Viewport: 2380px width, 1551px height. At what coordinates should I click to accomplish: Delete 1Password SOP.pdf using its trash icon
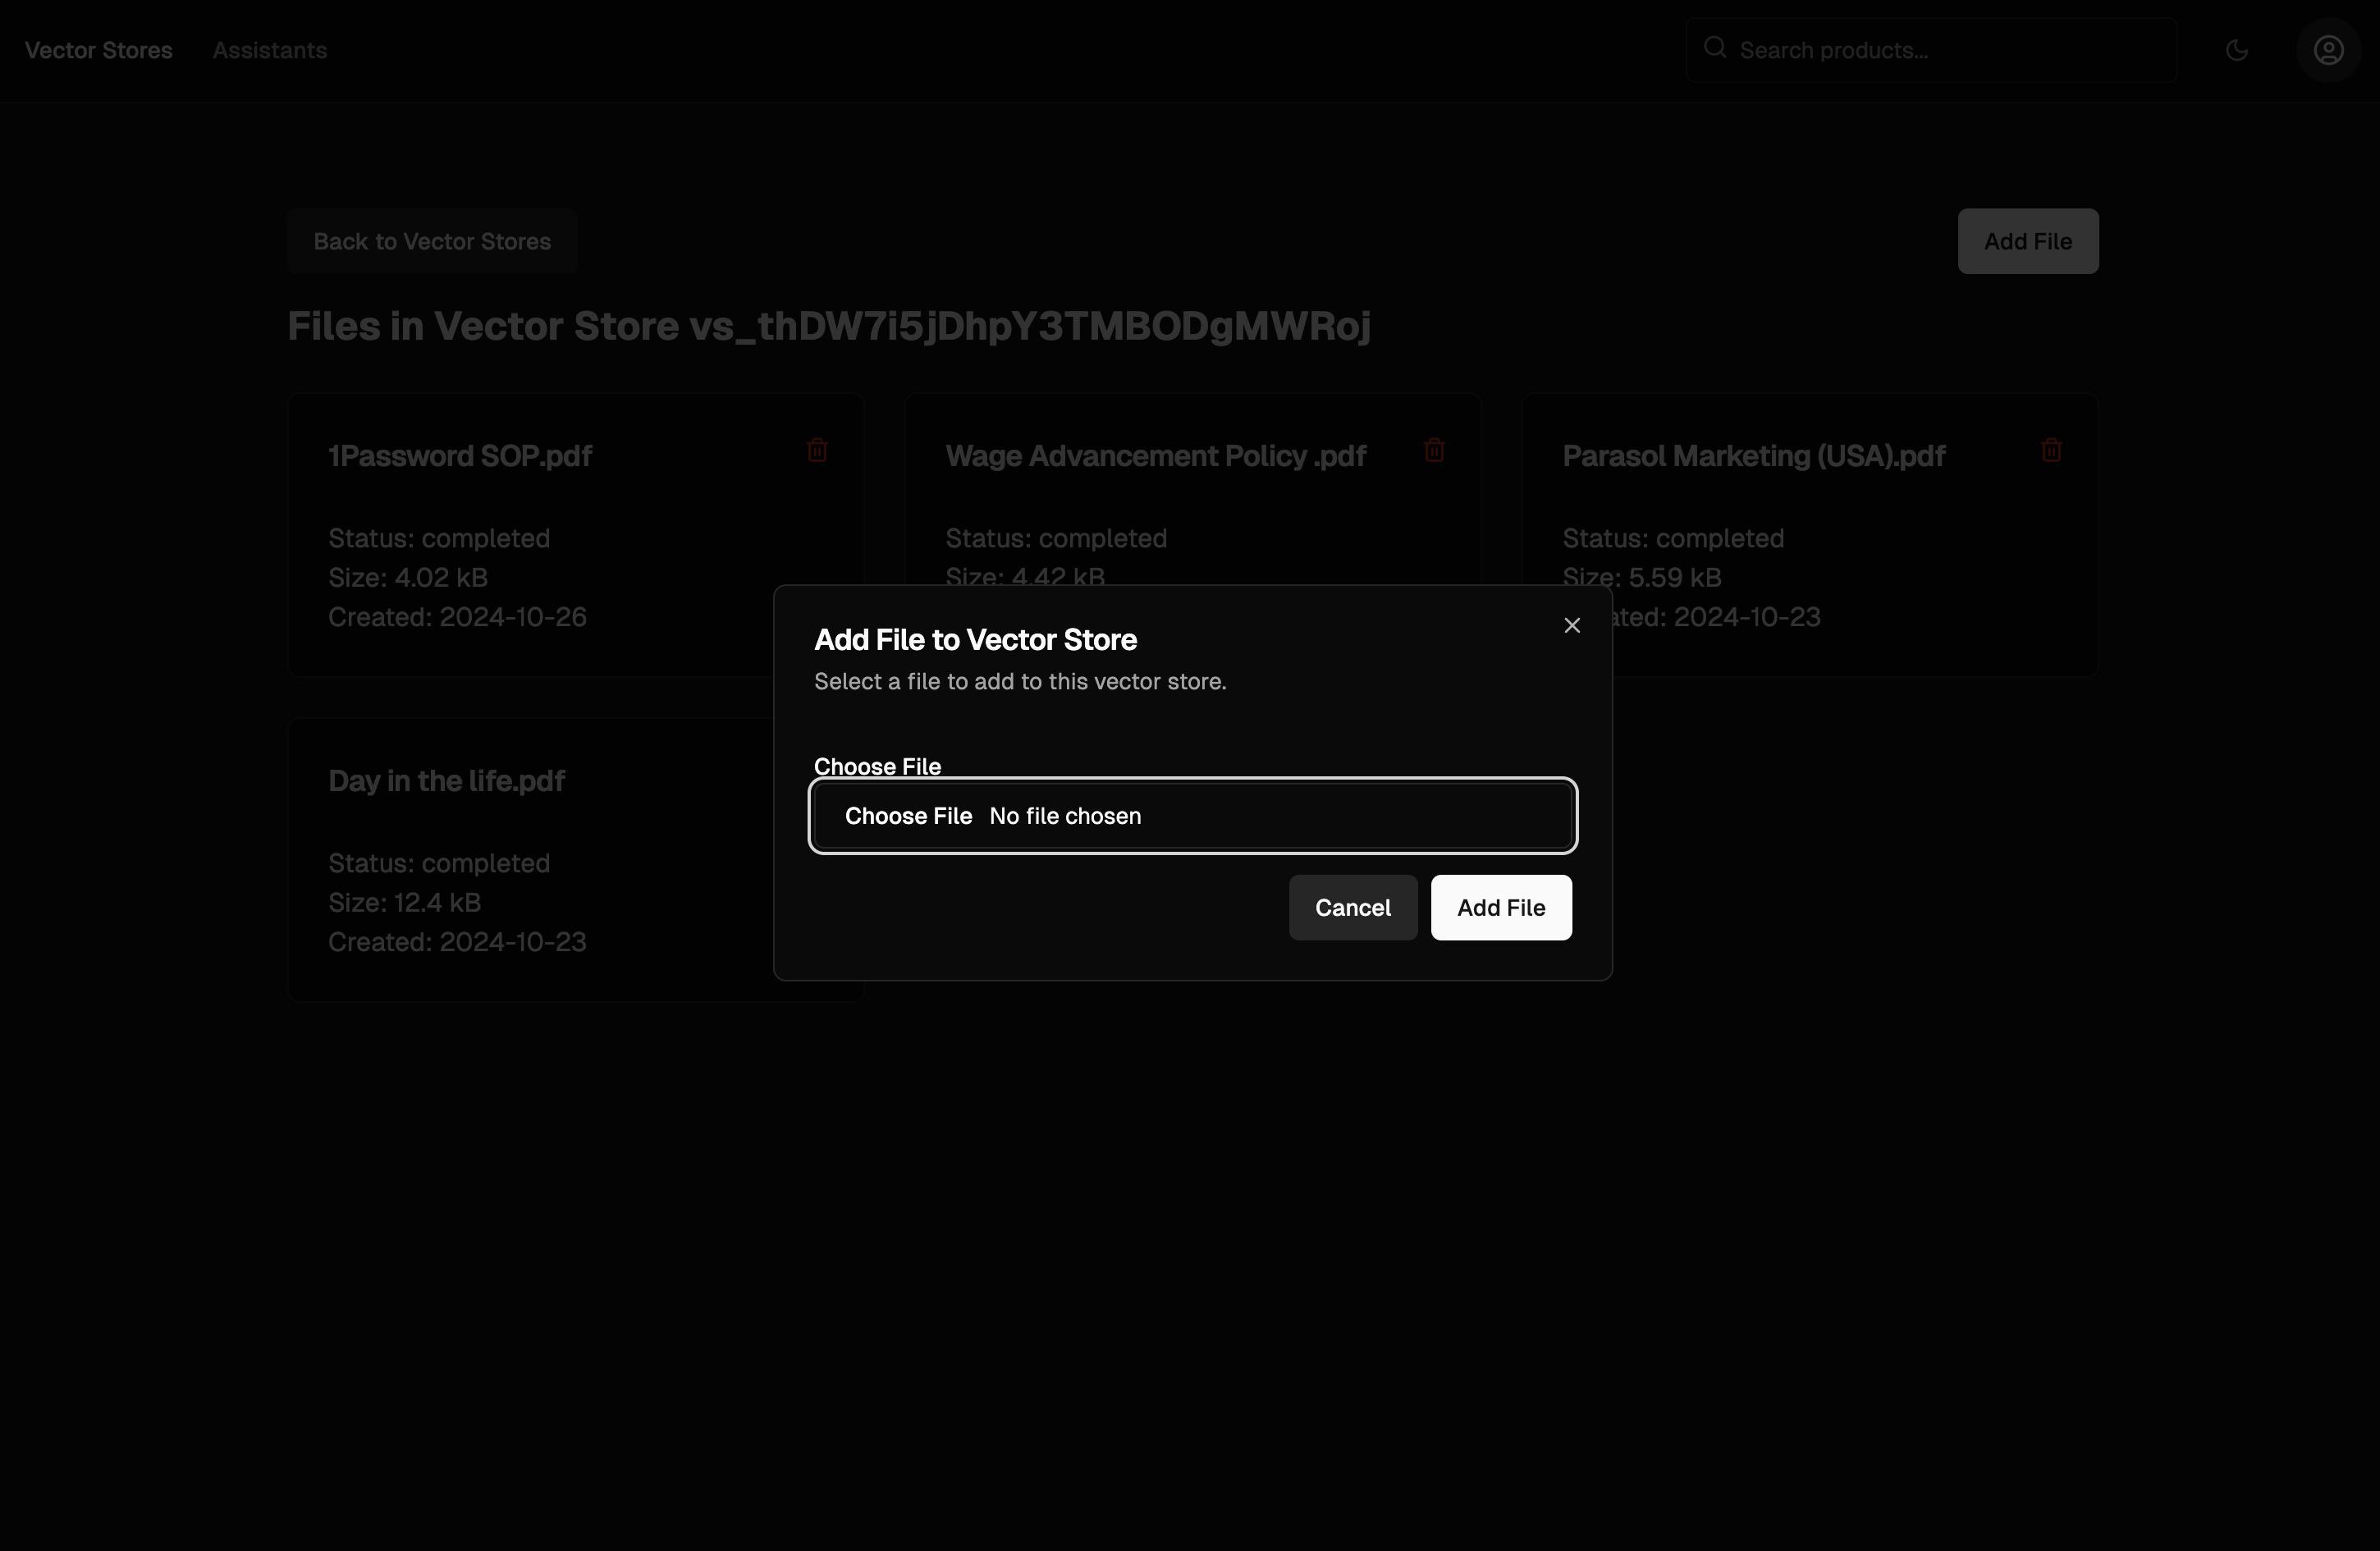point(816,451)
